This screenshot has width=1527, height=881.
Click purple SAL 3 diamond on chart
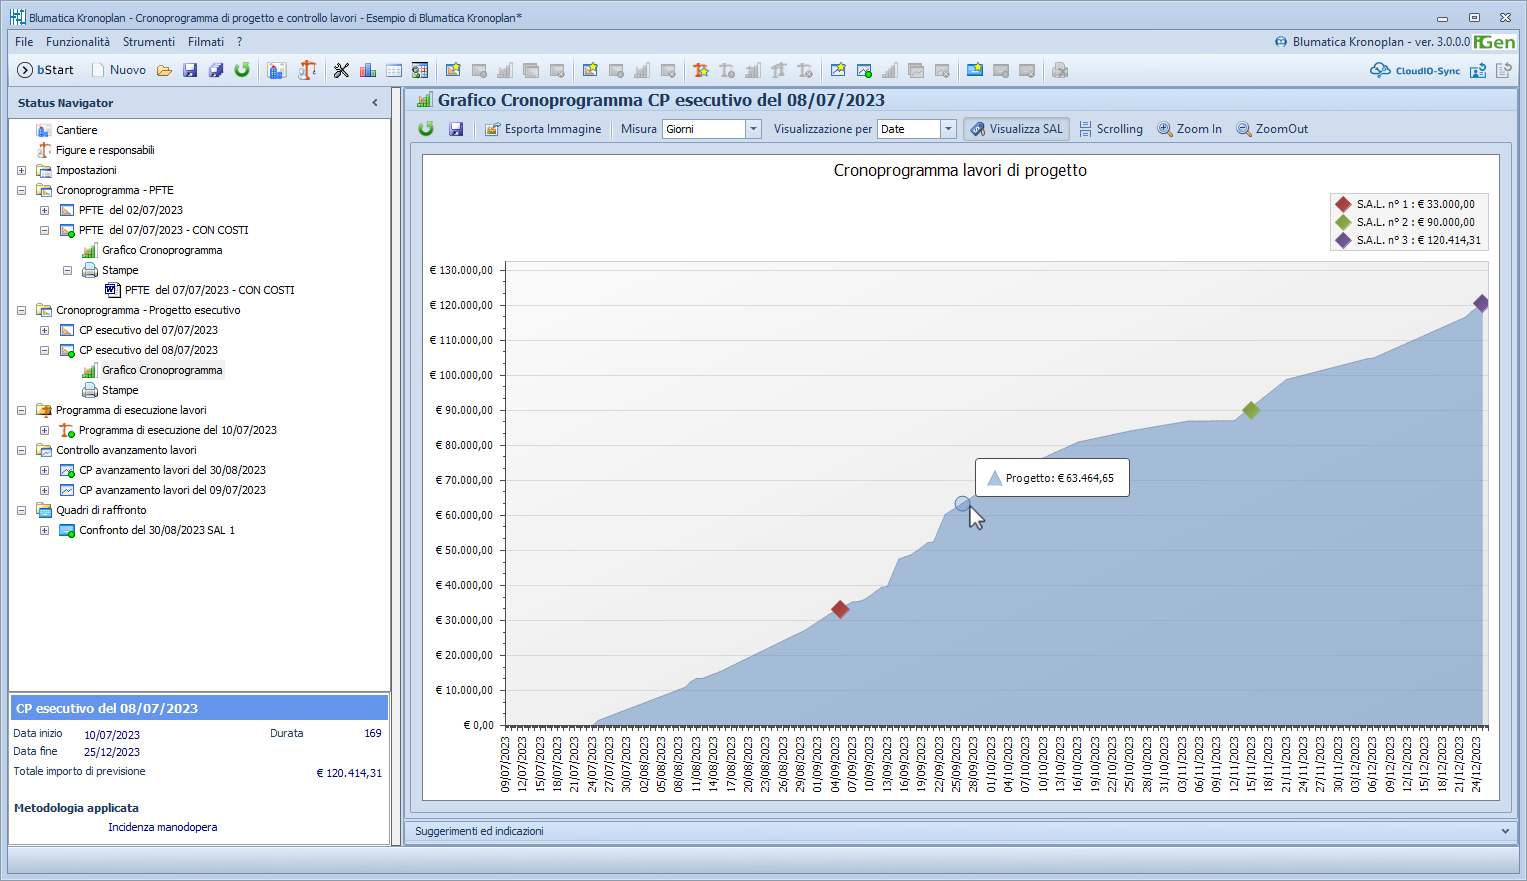(x=1481, y=303)
